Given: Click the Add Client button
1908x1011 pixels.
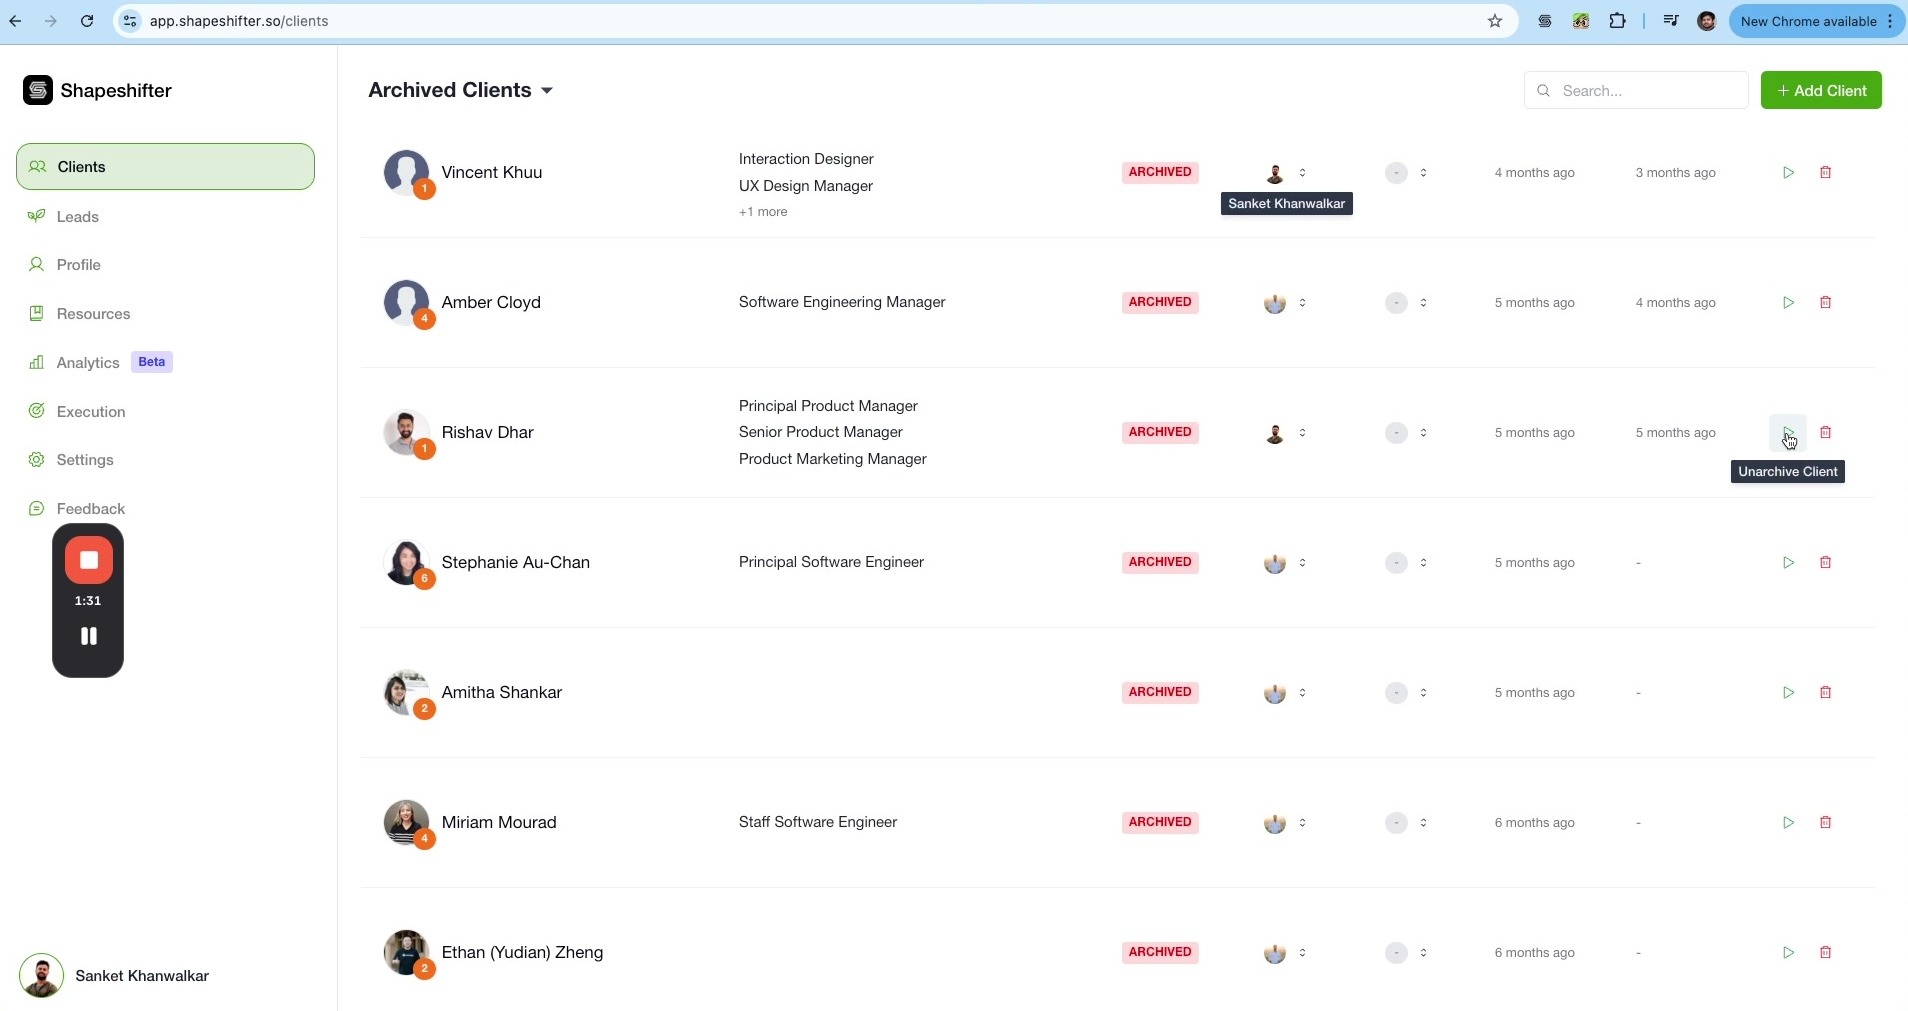Looking at the screenshot, I should click(1821, 90).
